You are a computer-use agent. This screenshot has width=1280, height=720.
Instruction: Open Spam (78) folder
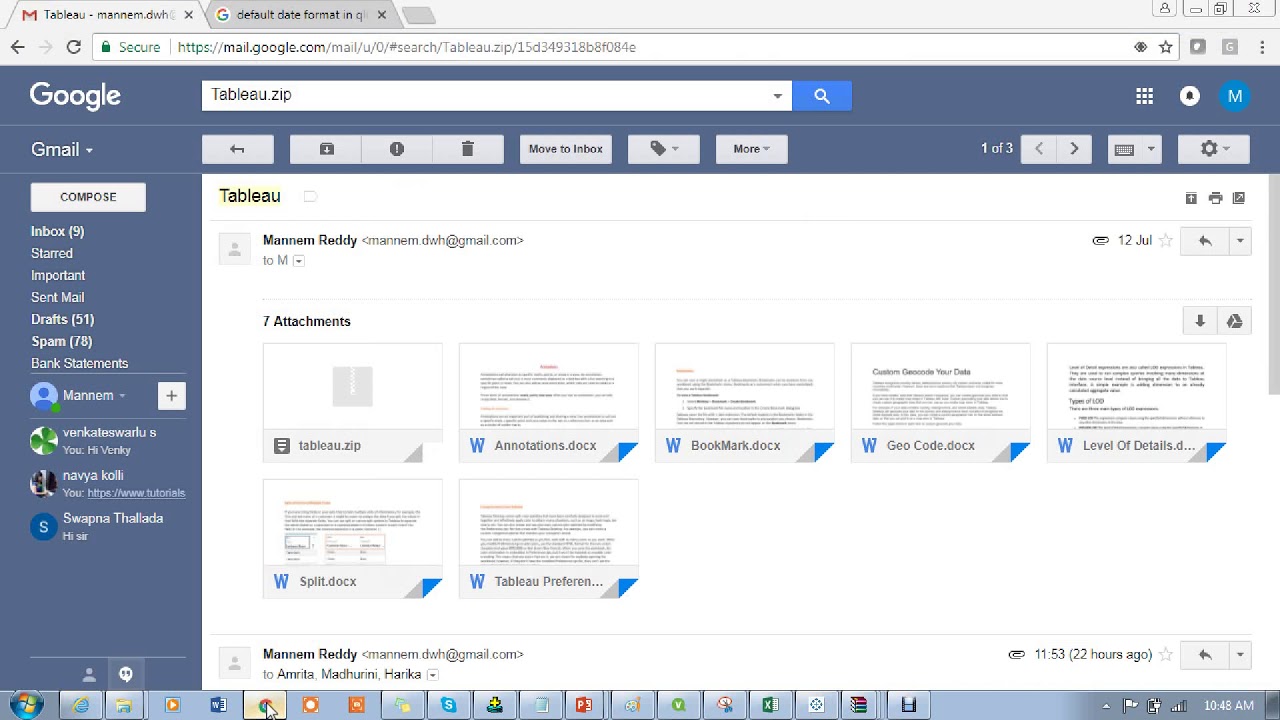coord(61,341)
